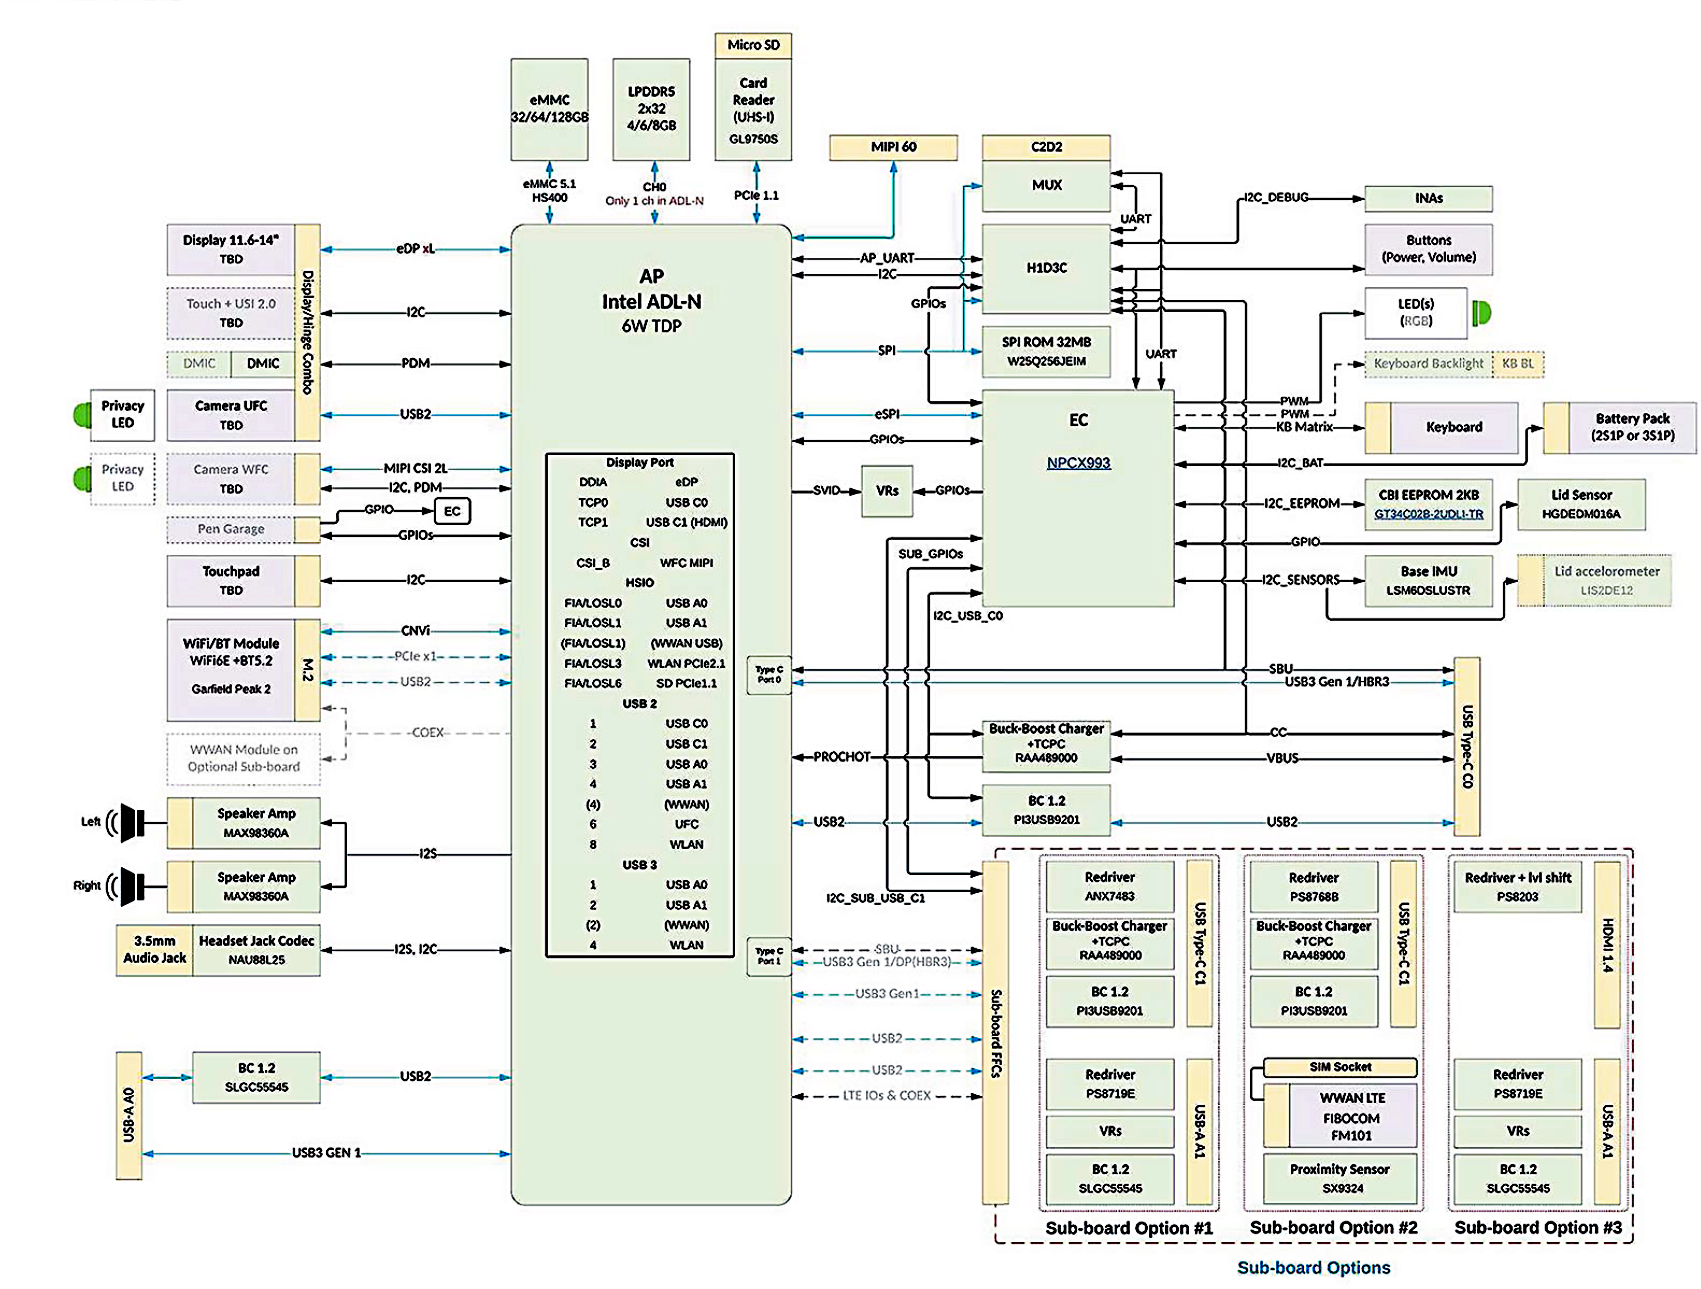Image resolution: width=1701 pixels, height=1289 pixels.
Task: Select the USB-A A0 connector bar
Action: click(129, 1115)
